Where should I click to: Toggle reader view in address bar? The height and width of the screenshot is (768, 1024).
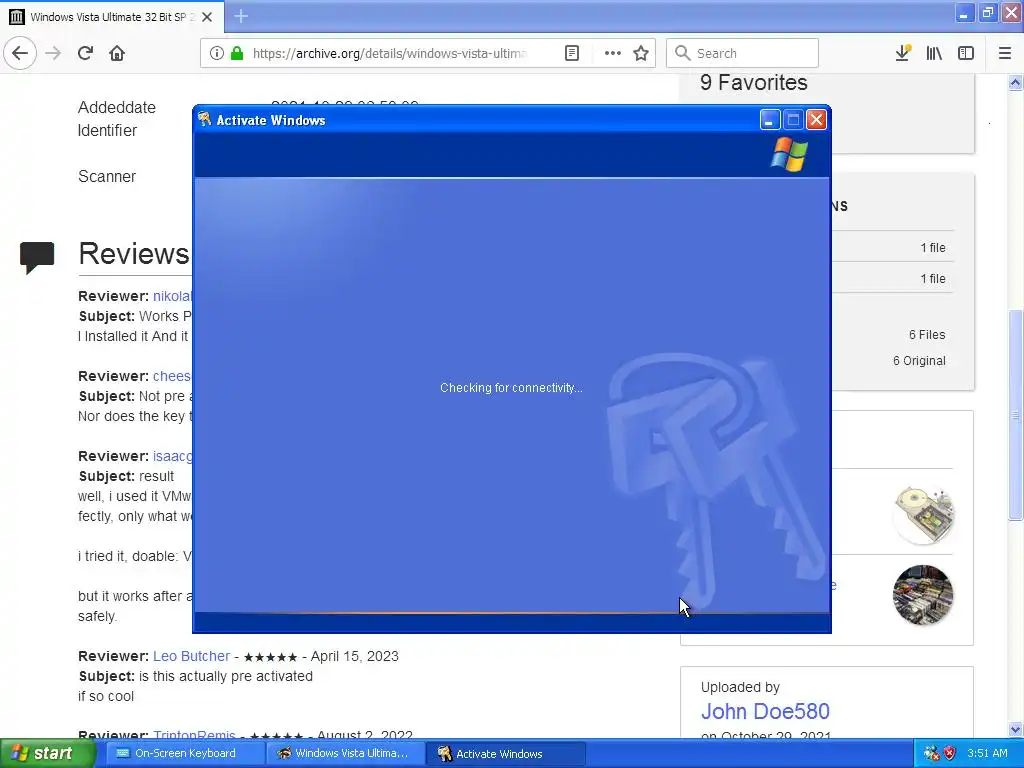pos(571,53)
